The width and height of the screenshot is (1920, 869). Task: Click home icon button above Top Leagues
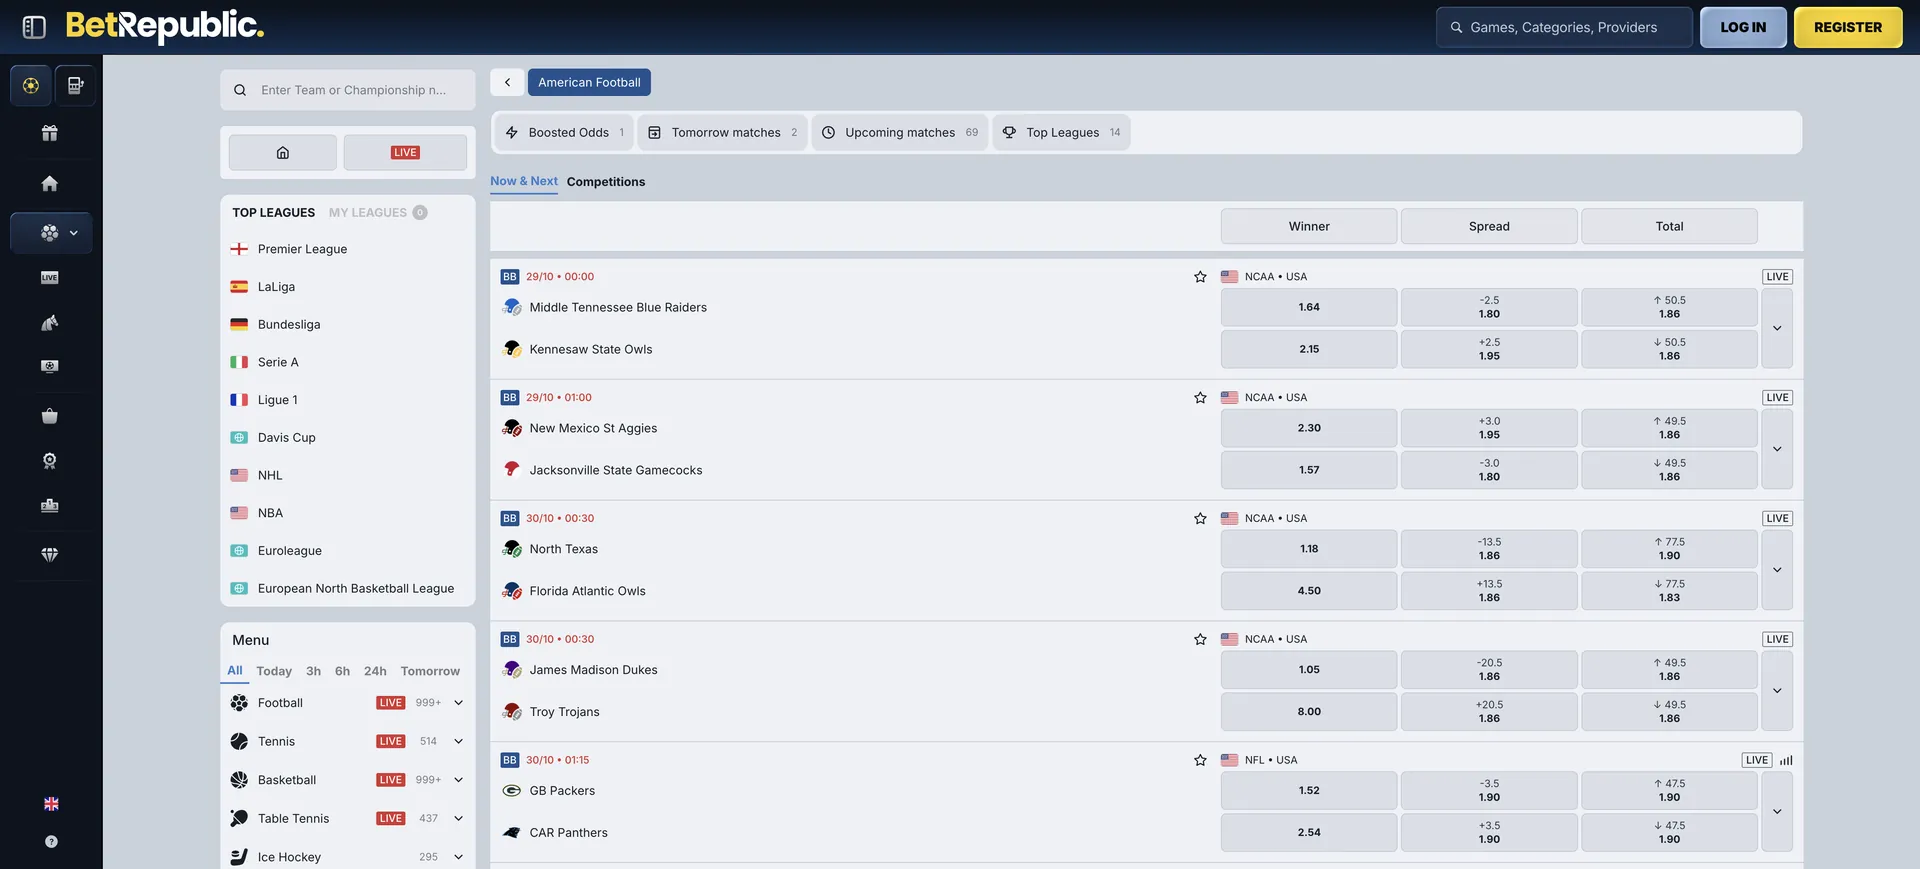click(x=283, y=153)
